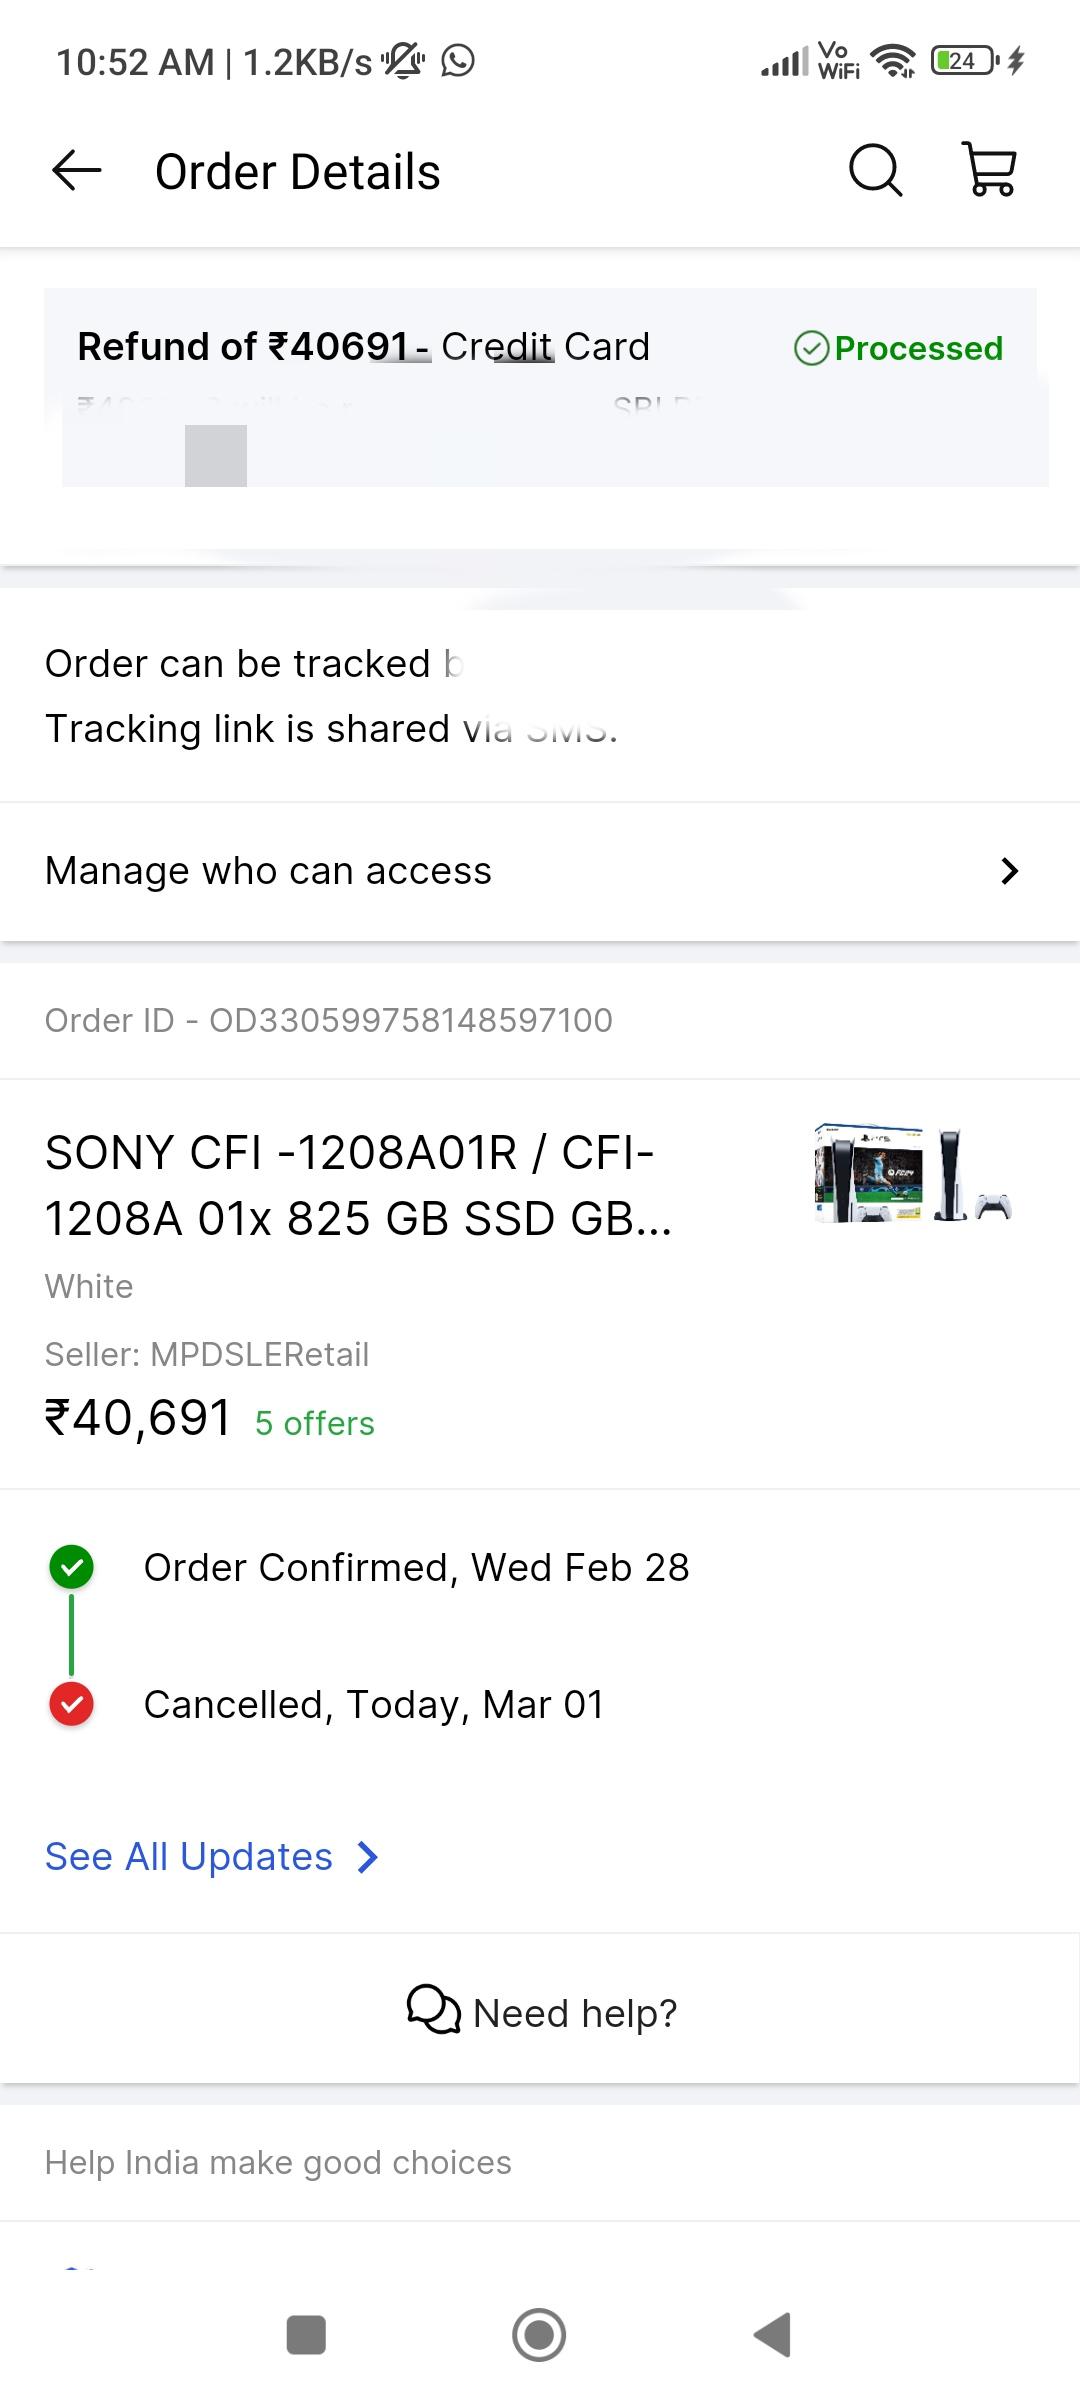The image size is (1080, 2400).
Task: Open recent apps with the square button
Action: [x=306, y=2335]
